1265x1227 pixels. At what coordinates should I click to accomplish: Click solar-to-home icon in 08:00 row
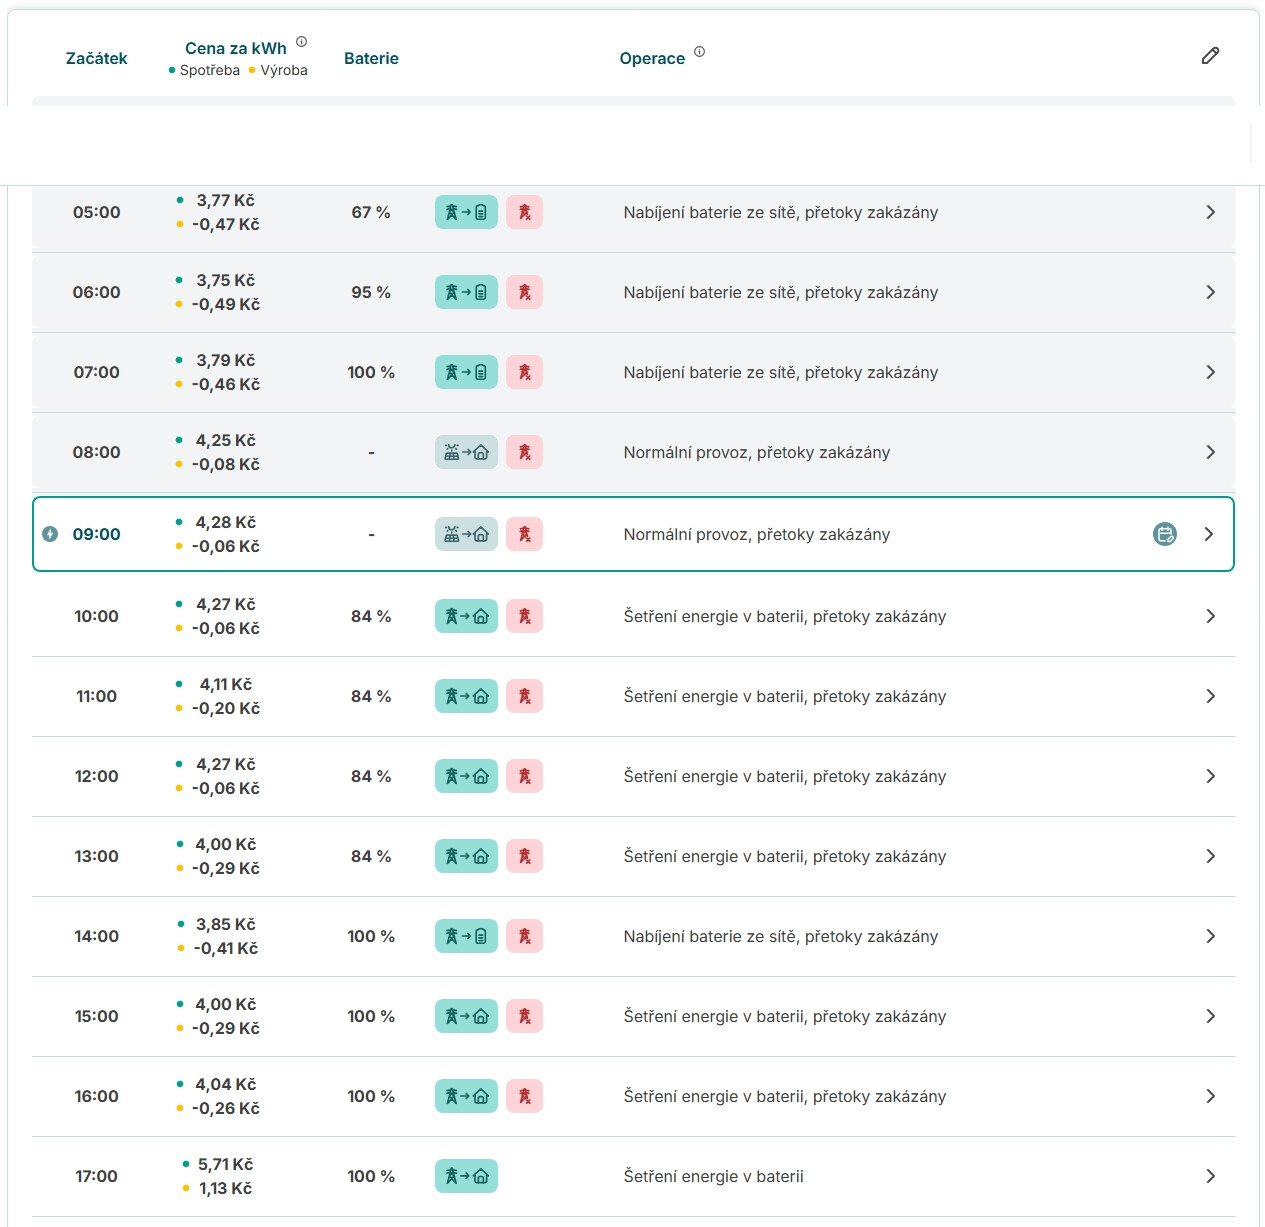466,452
